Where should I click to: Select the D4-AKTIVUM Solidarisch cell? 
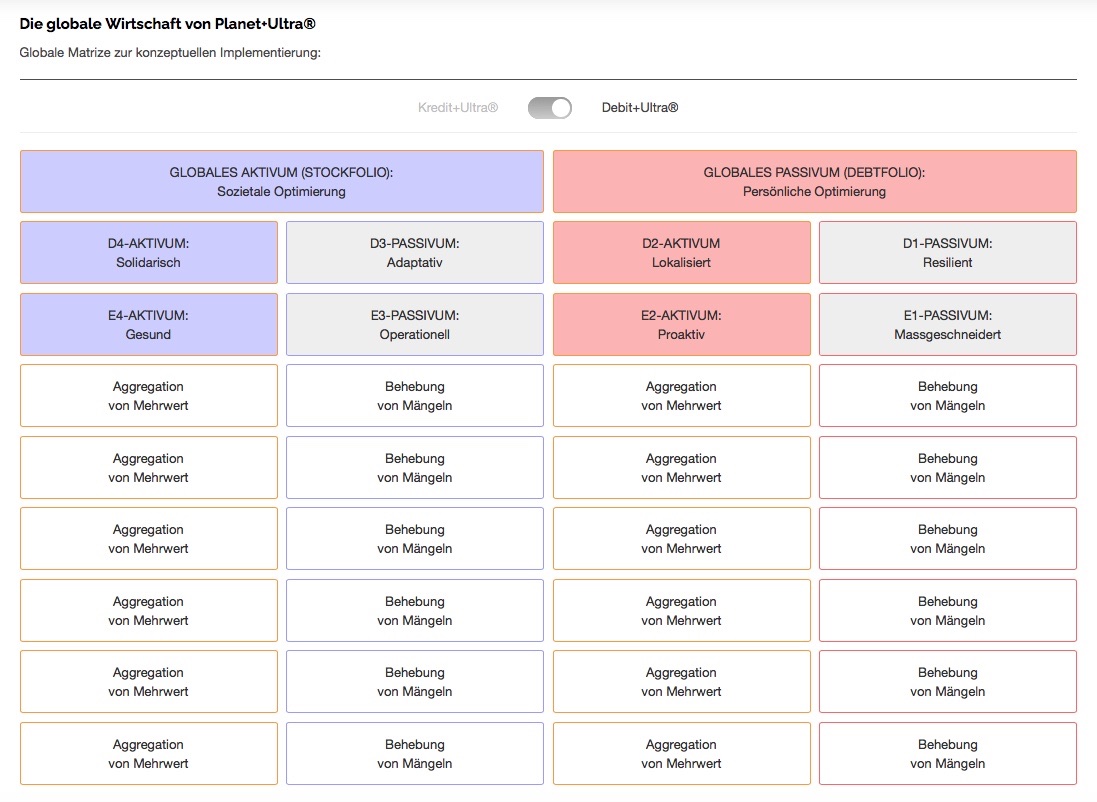pos(149,253)
